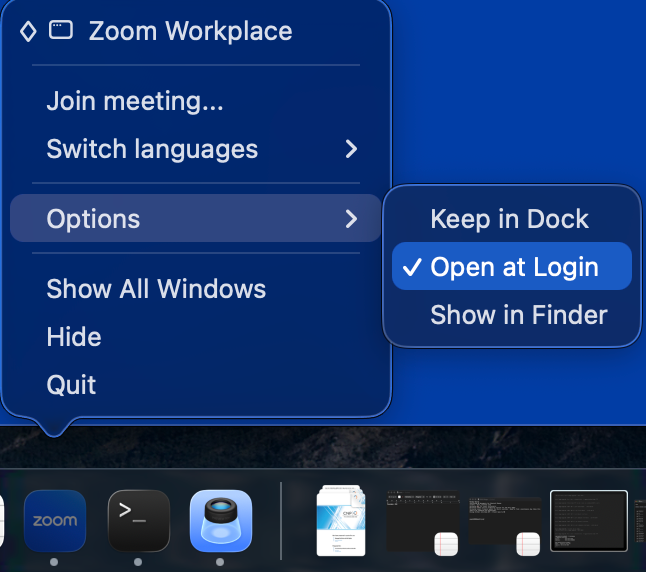
Task: Click the diamond icon beside Zoom Workplace
Action: 28,31
